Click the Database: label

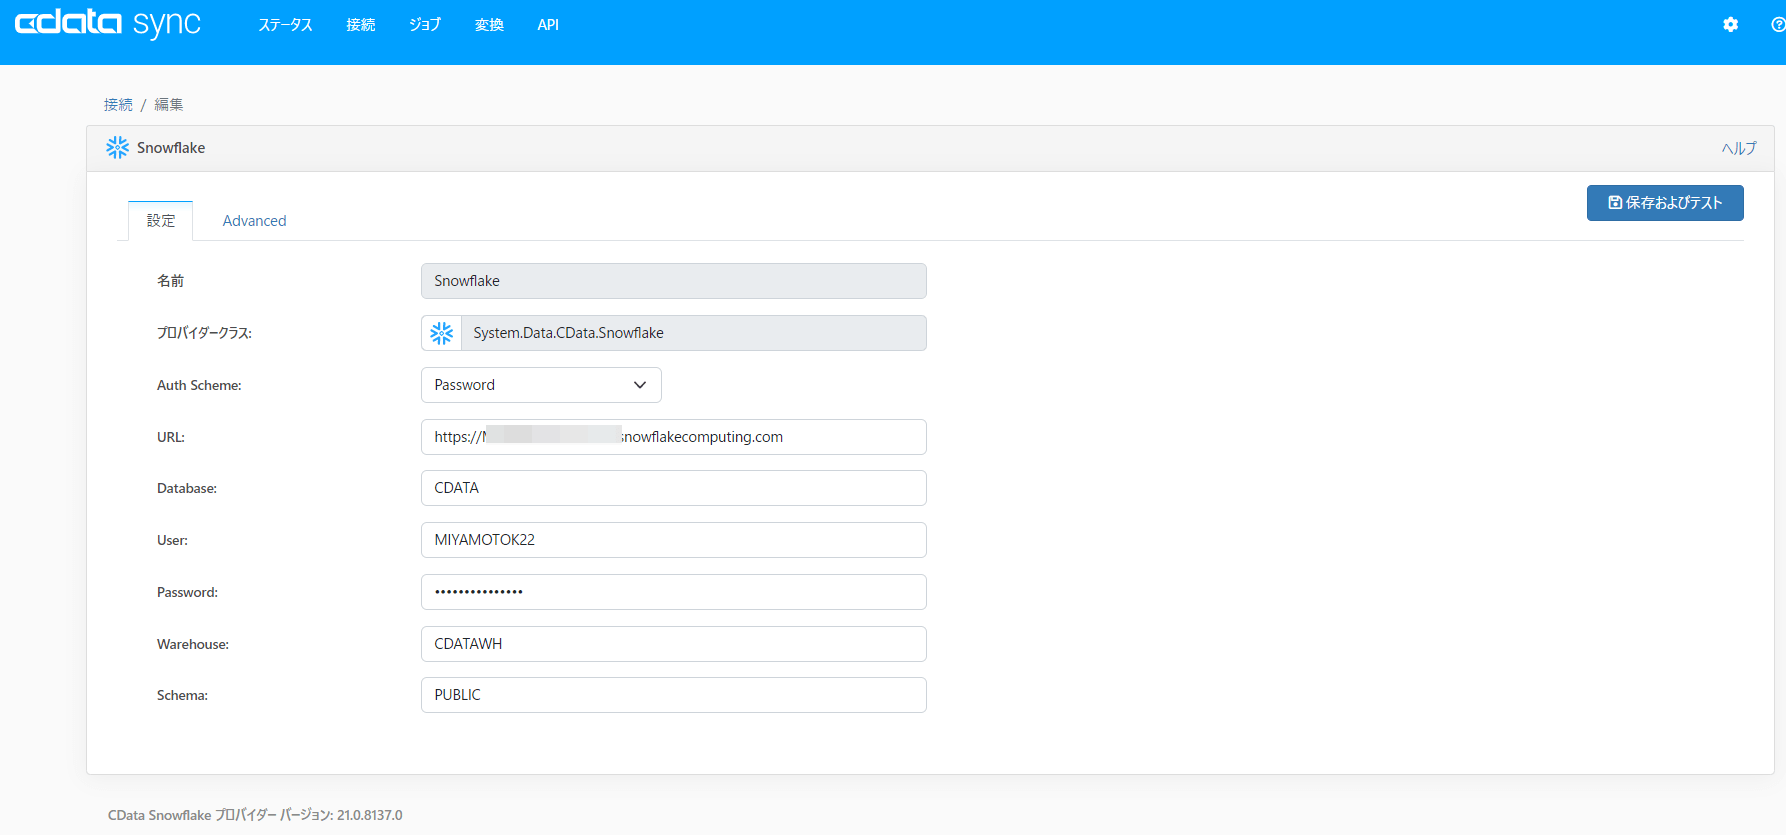pyautogui.click(x=187, y=488)
